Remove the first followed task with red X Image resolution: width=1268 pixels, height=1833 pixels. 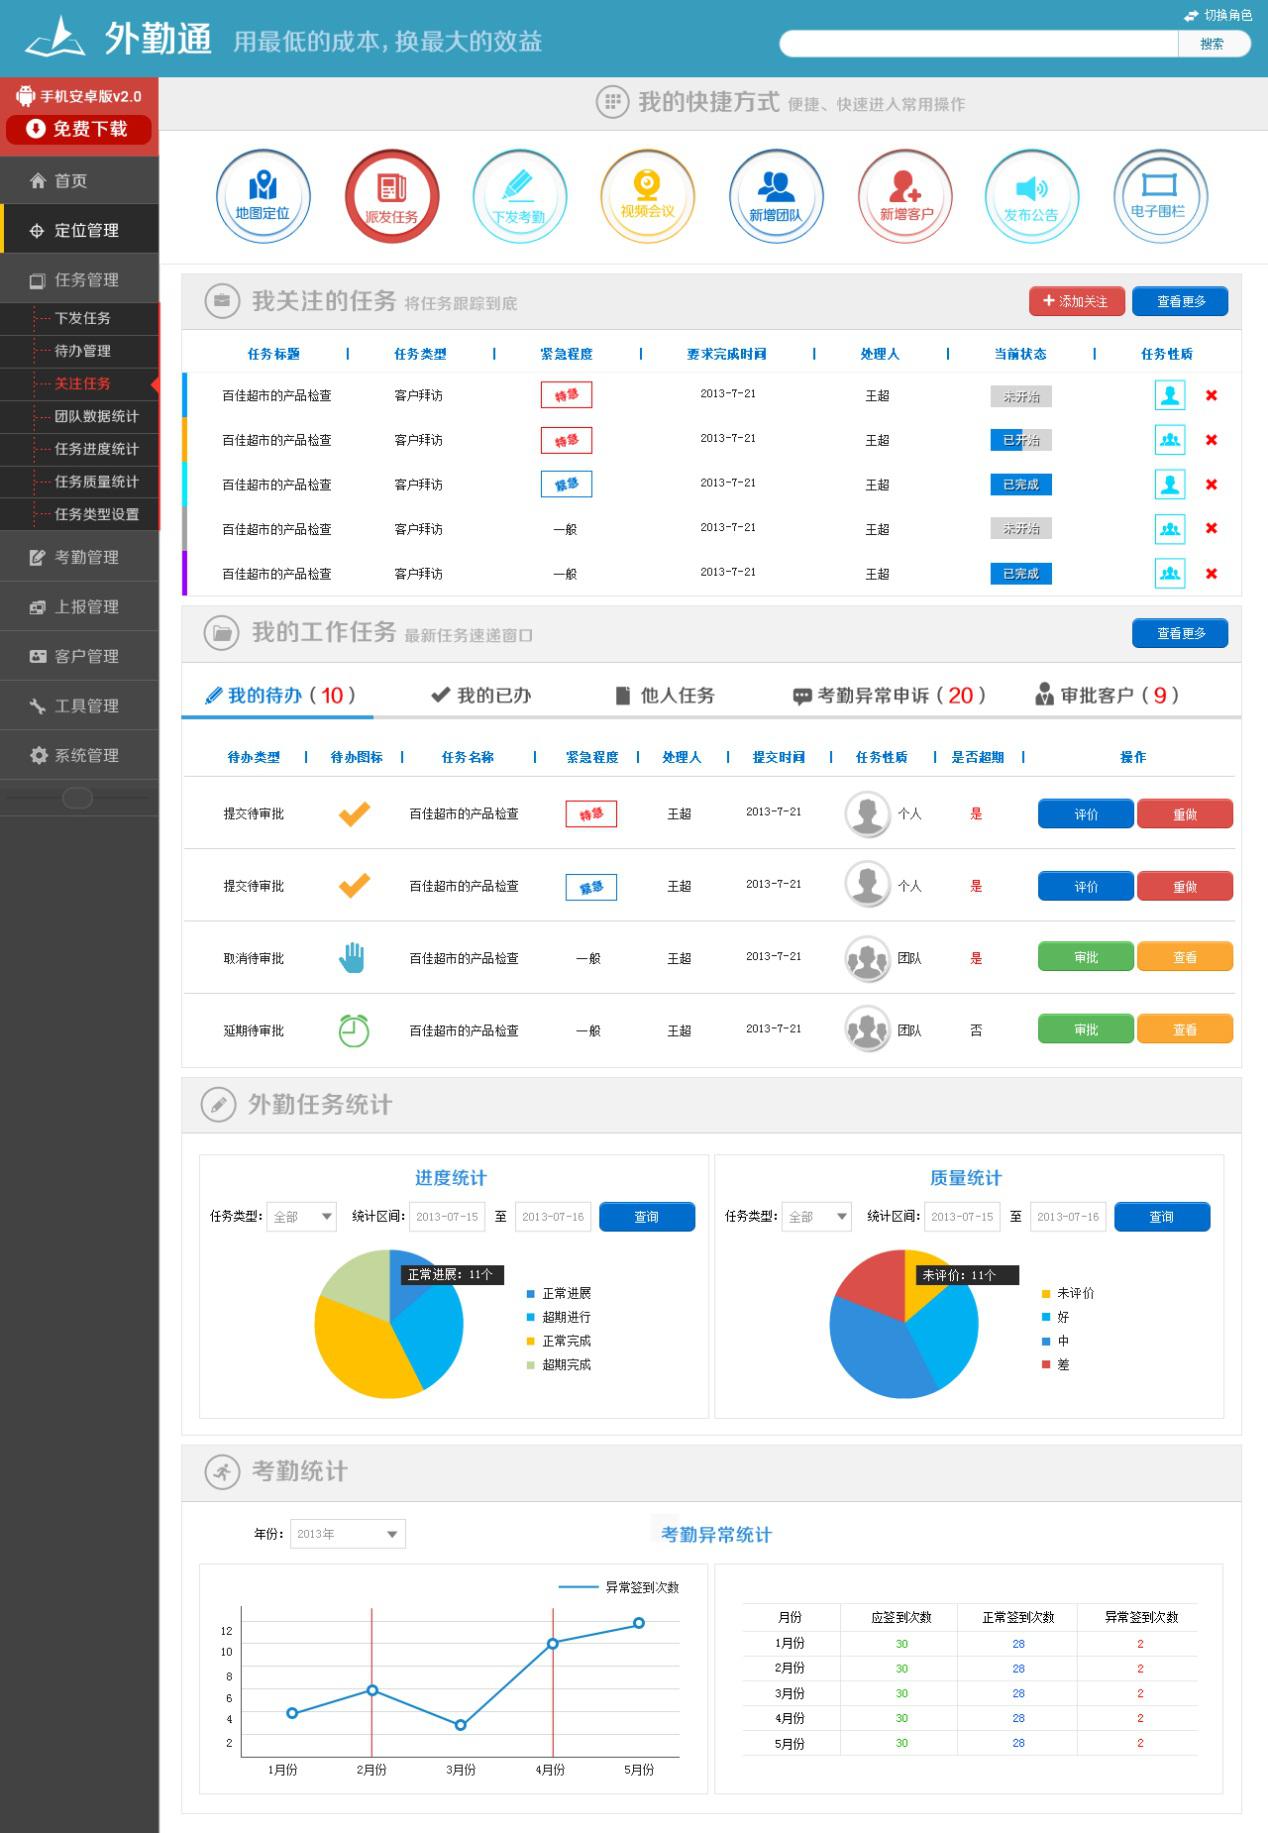(x=1211, y=395)
